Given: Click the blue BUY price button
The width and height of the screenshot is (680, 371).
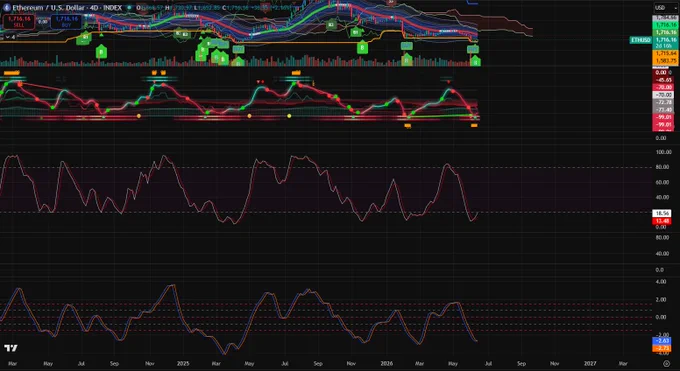Looking at the screenshot, I should (x=66, y=22).
